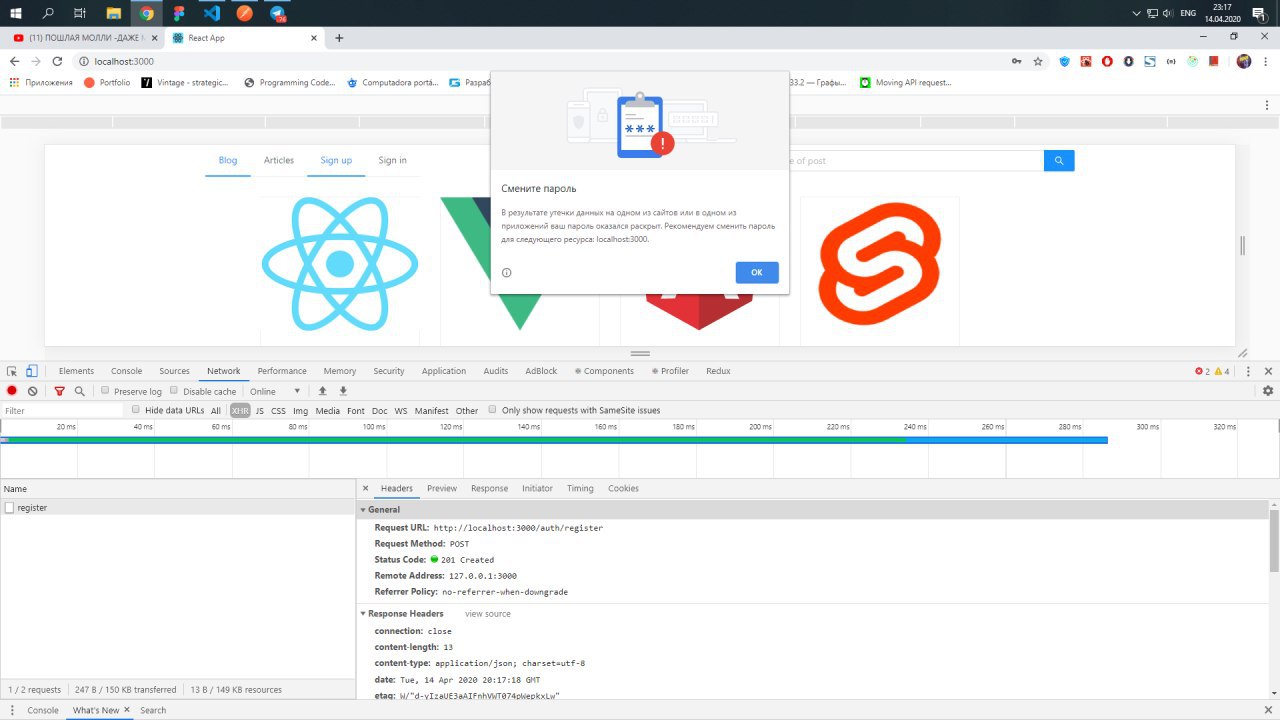1280x720 pixels.
Task: Click OK in the change password dialog
Action: 757,272
